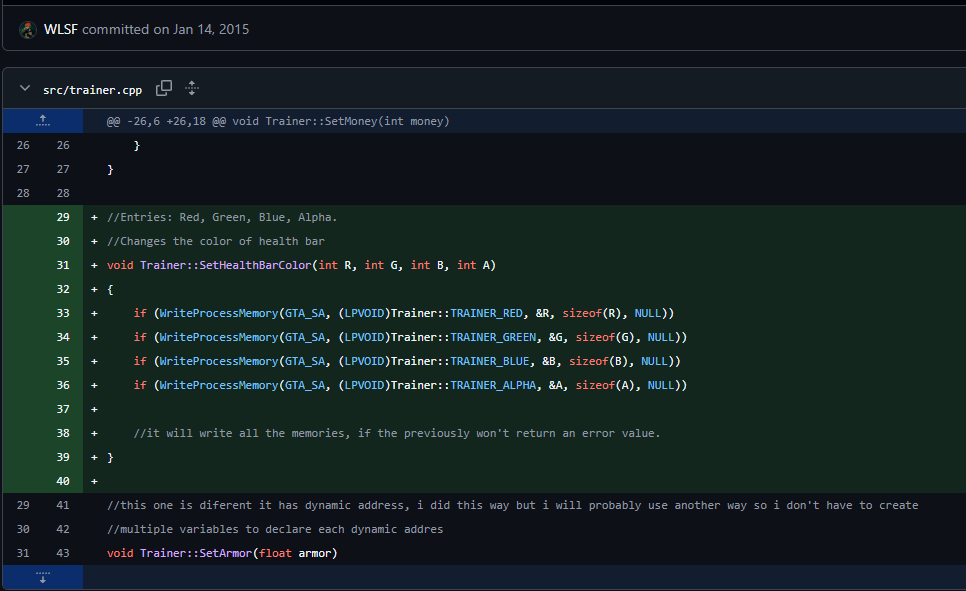Click the TRAINER_ALPHA constant
Image resolution: width=966 pixels, height=591 pixels.
(493, 385)
